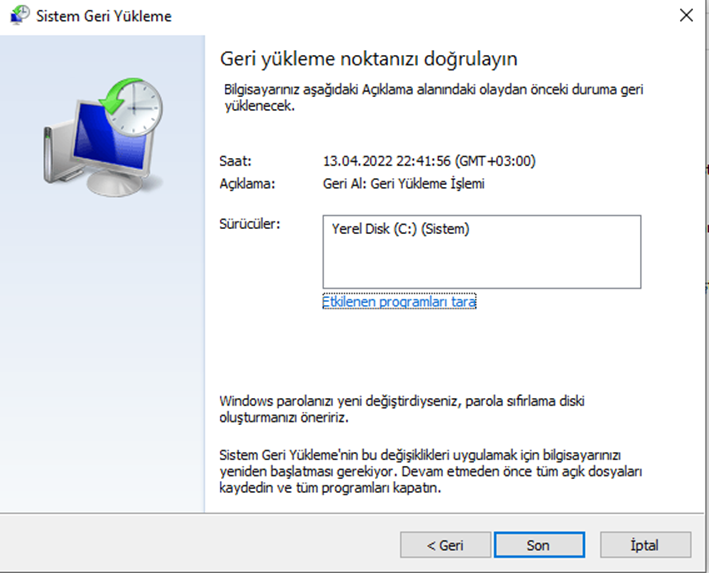Click the heading Geri yükleme noktanızı doğrulayın
This screenshot has width=709, height=573.
(x=369, y=59)
